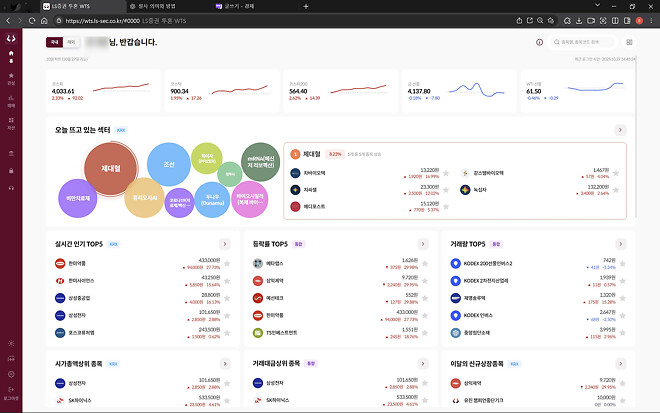Viewport: 660px width, 413px height.
Task: Click the browser address bar URL
Action: (x=102, y=21)
